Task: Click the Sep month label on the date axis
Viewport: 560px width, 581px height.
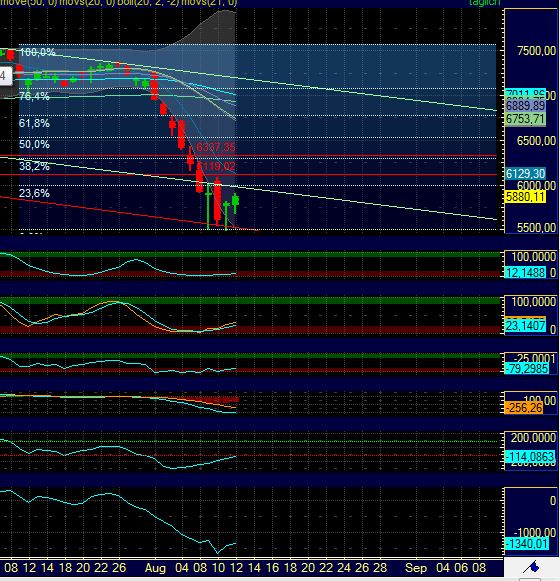Action: (415, 568)
